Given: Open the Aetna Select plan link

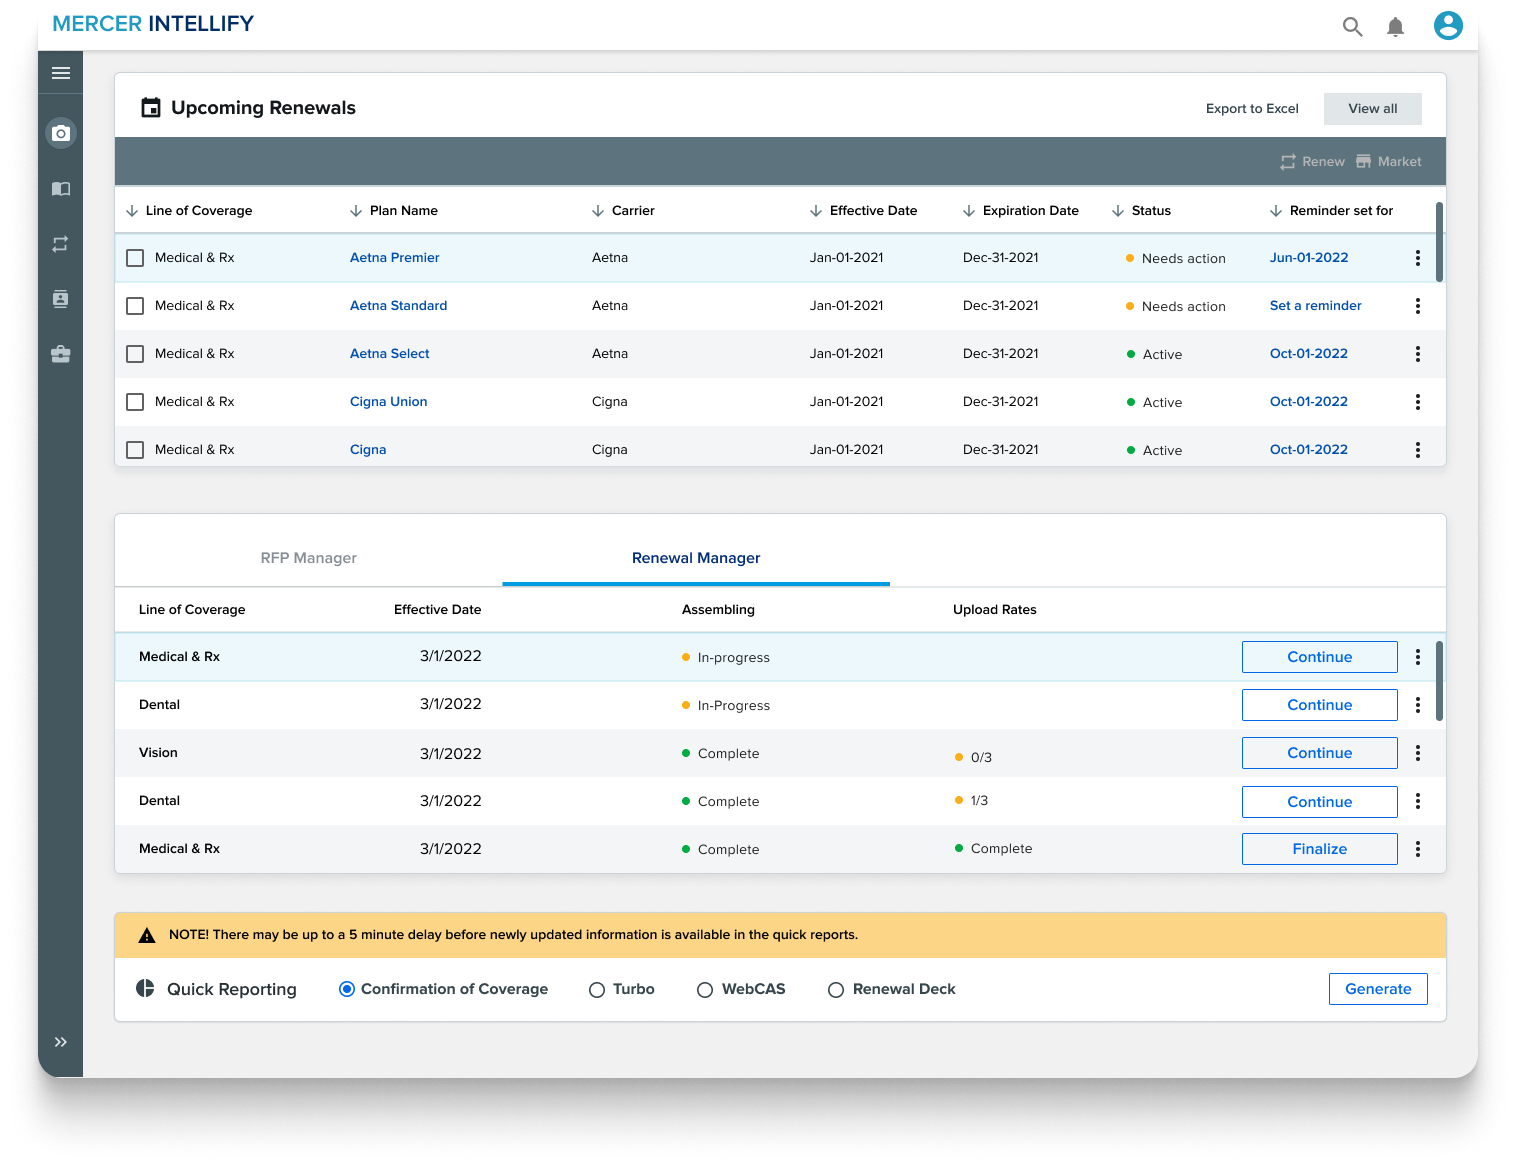Looking at the screenshot, I should 390,354.
